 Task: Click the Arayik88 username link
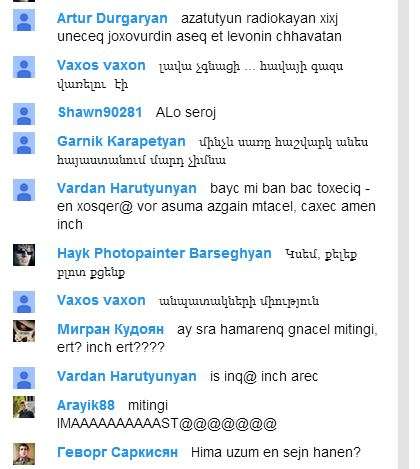86,405
